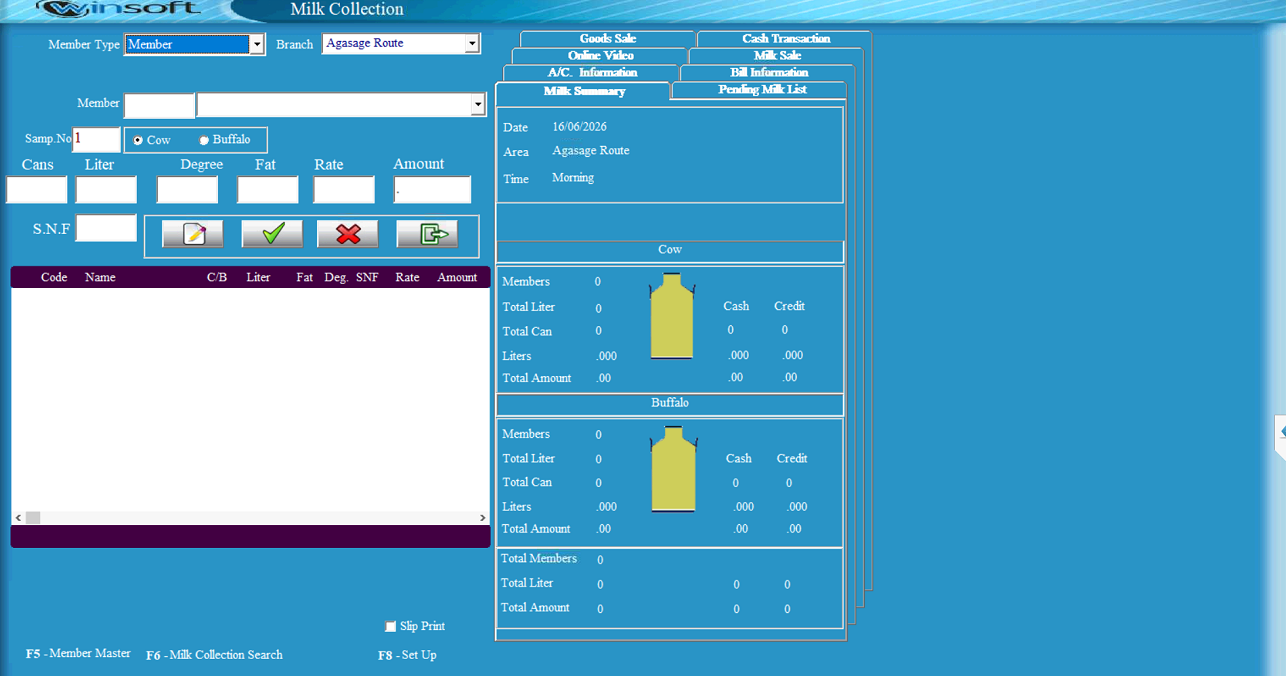Select the Buffalo radio button
Image resolution: width=1286 pixels, height=676 pixels.
click(204, 140)
